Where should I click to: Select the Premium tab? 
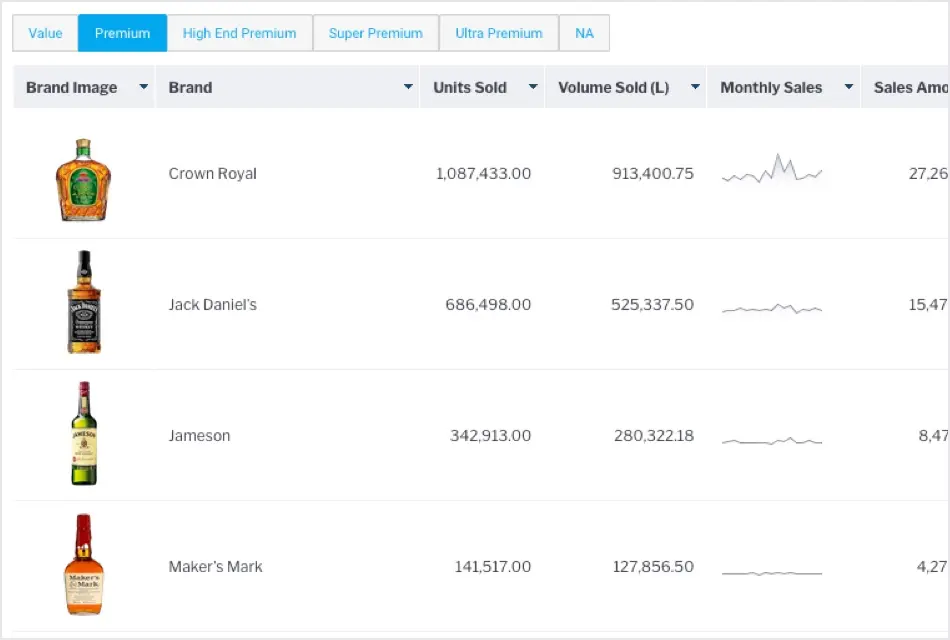pyautogui.click(x=122, y=33)
